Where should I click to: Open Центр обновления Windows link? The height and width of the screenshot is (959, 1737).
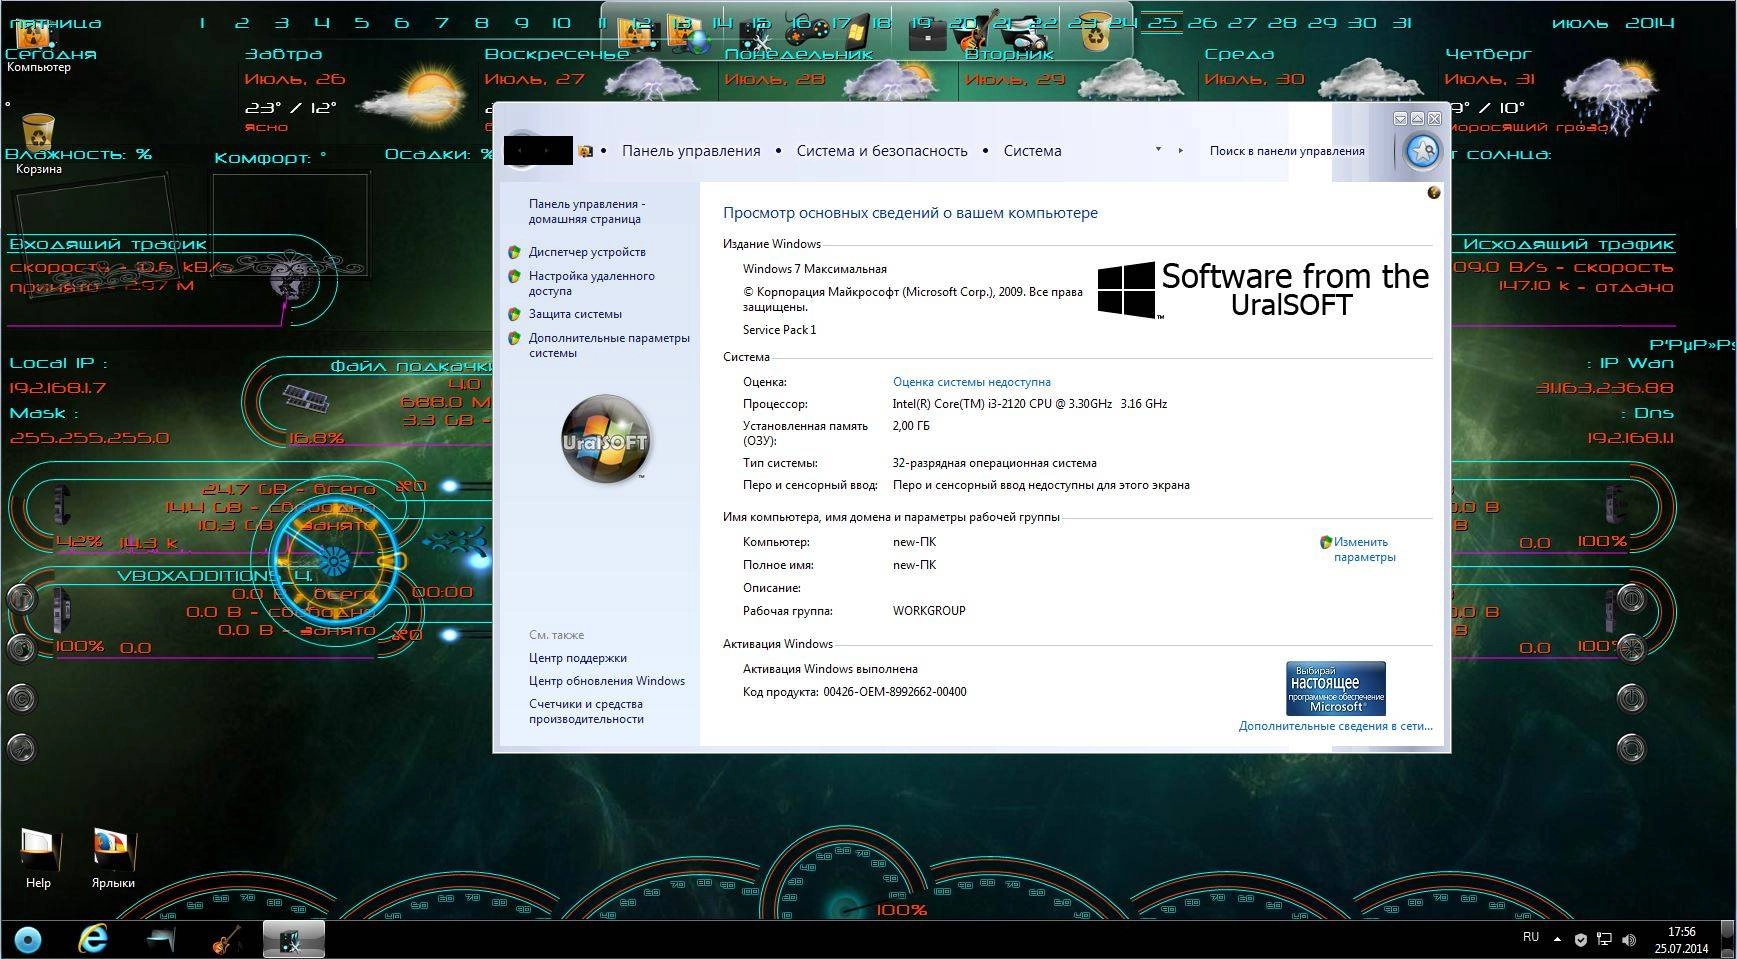tap(606, 681)
